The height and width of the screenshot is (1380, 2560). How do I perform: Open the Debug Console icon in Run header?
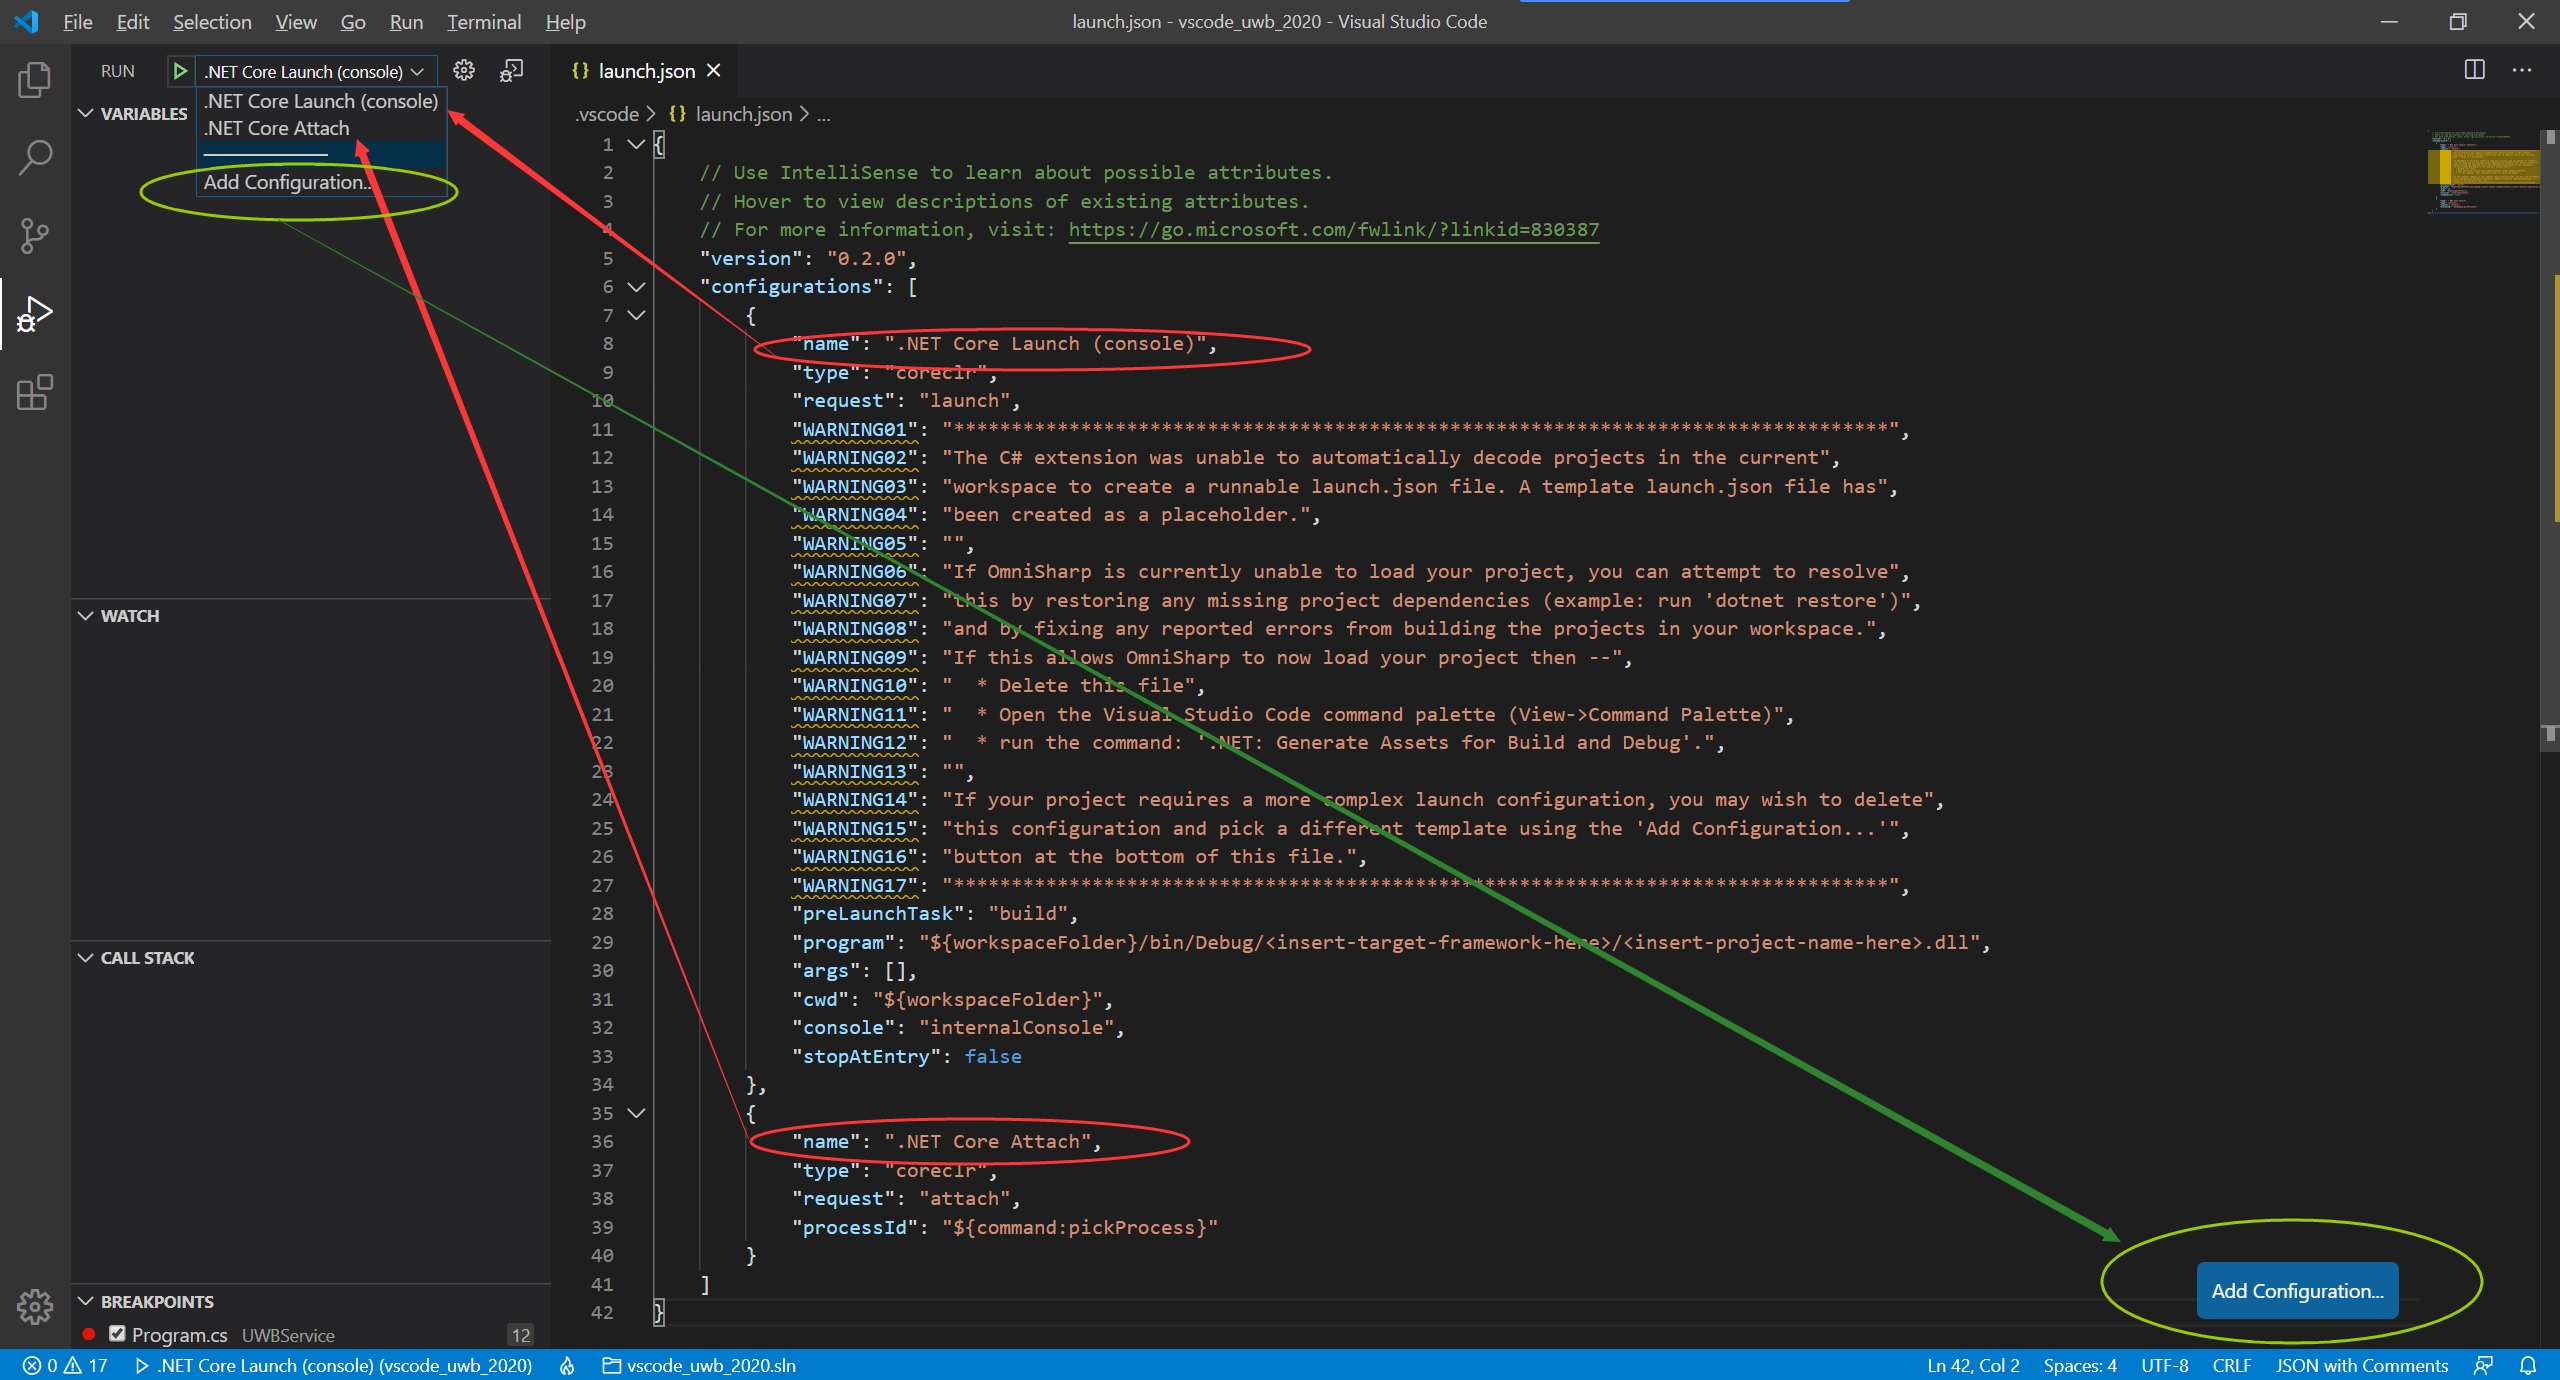[x=511, y=71]
